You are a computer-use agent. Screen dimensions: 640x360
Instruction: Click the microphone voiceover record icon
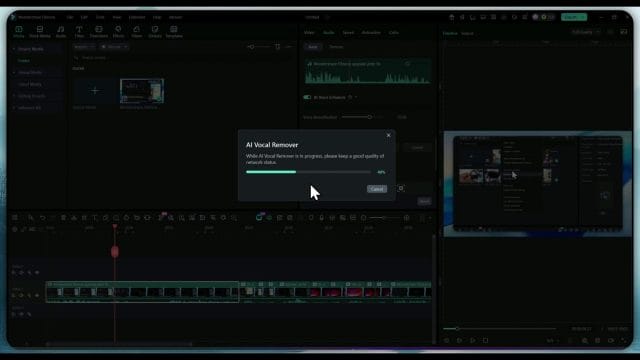point(322,218)
